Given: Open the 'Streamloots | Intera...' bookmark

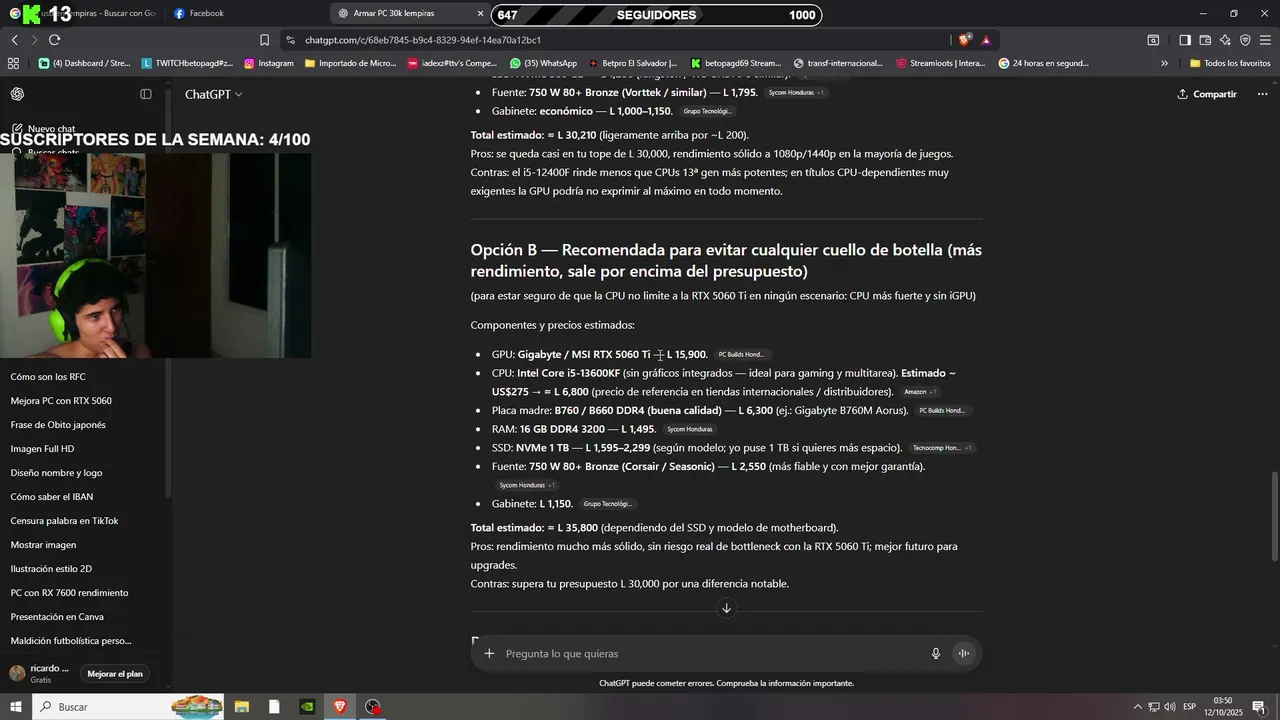Looking at the screenshot, I should (941, 63).
